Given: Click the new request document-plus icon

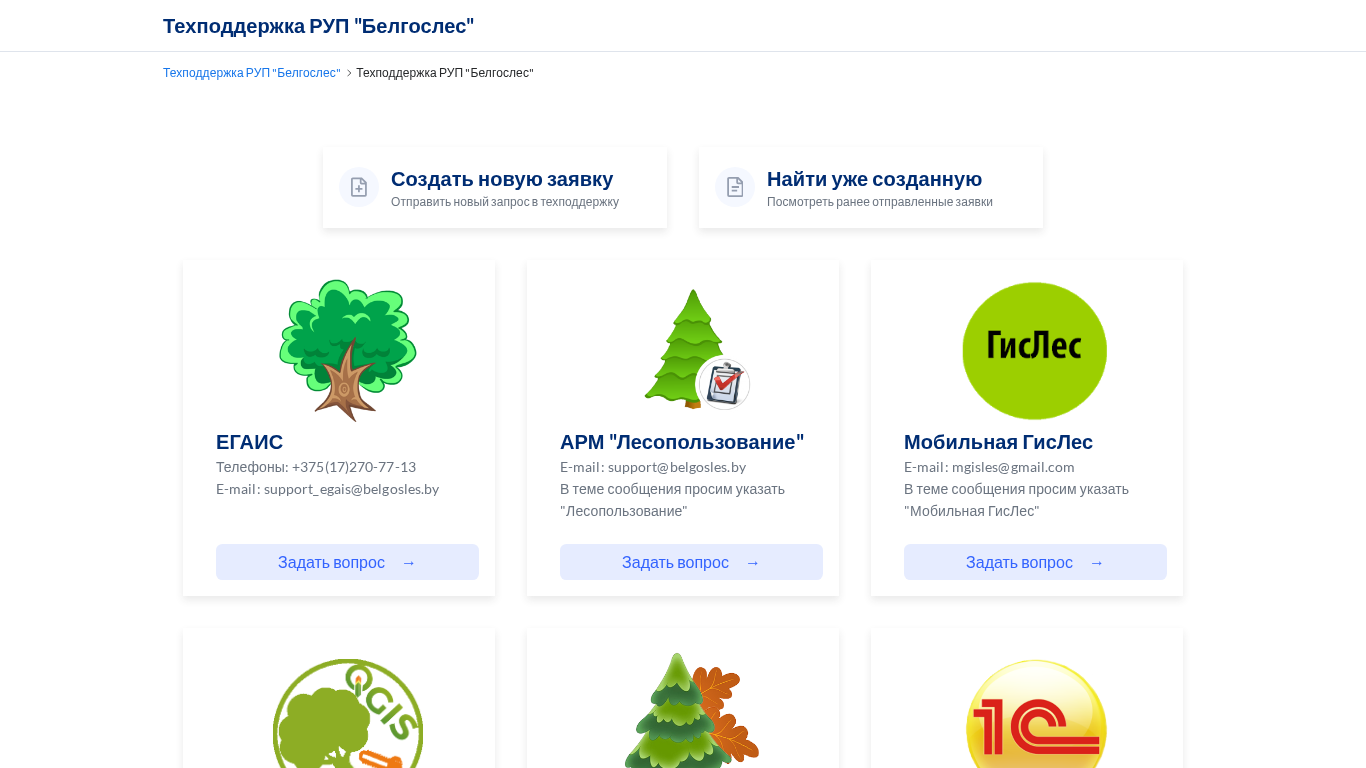Looking at the screenshot, I should (x=359, y=187).
